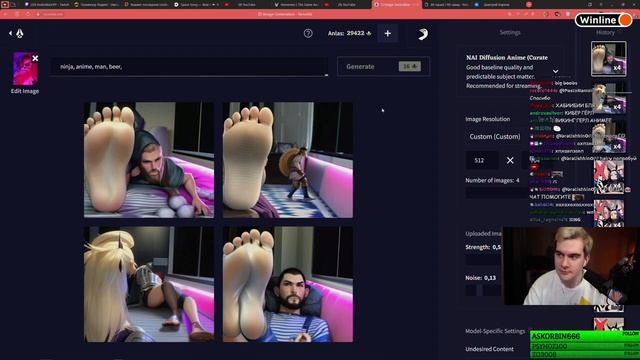Click the Image Resolution label
The width and height of the screenshot is (640, 360).
[x=488, y=119]
